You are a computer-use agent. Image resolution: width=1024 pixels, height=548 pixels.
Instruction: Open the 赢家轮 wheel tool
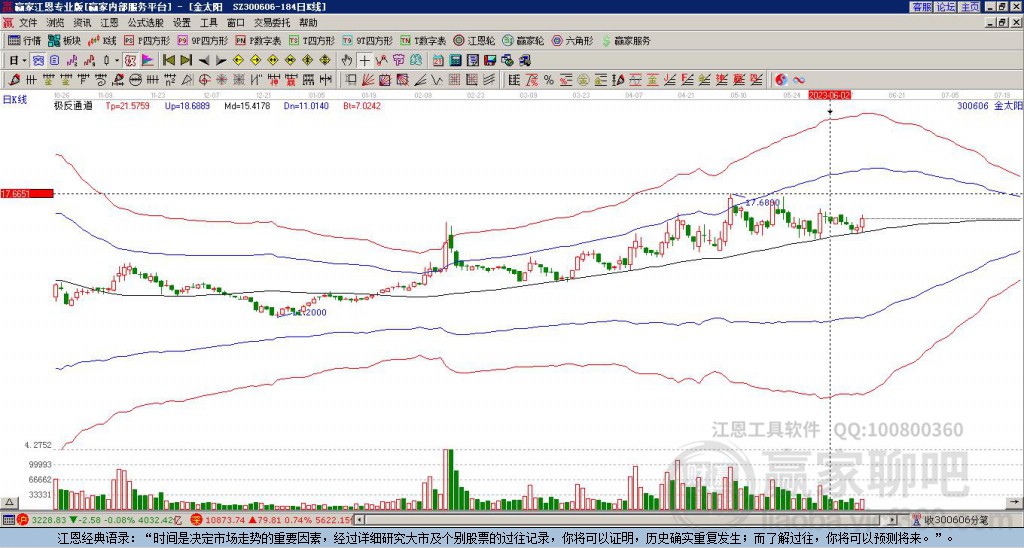[523, 40]
